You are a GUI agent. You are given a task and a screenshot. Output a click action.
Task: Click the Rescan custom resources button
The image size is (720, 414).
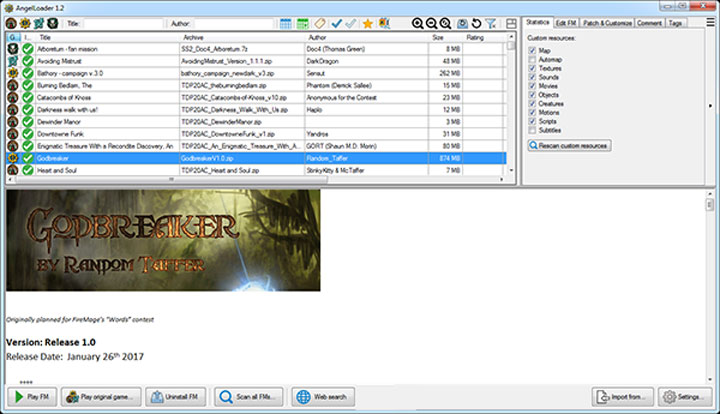coord(568,146)
